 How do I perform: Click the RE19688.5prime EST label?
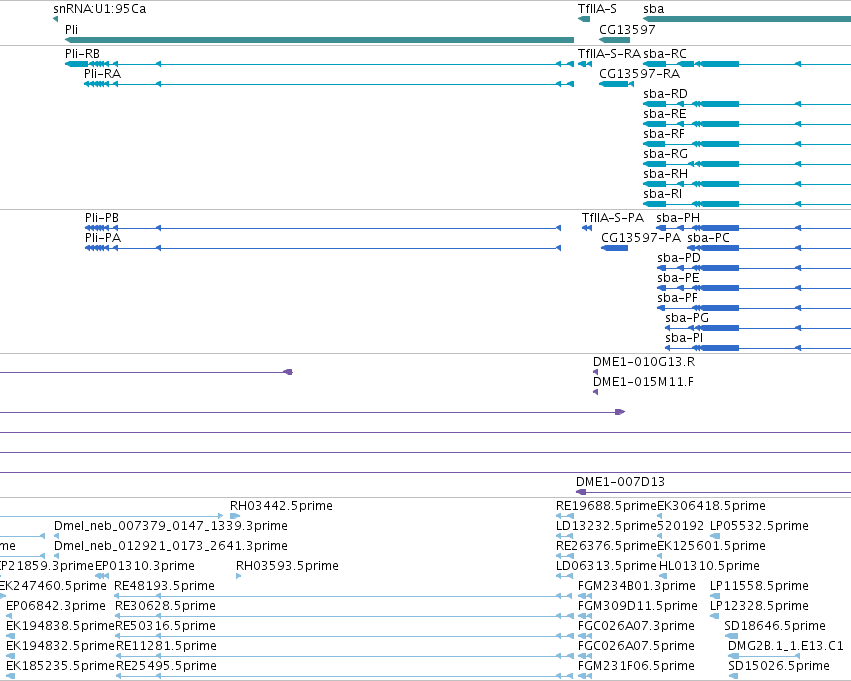[606, 506]
